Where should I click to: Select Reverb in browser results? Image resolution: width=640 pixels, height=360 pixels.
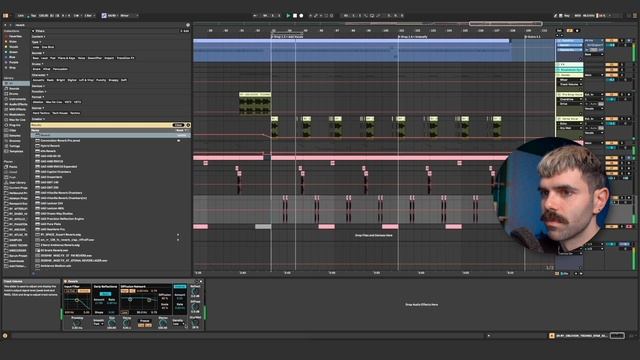coord(110,135)
